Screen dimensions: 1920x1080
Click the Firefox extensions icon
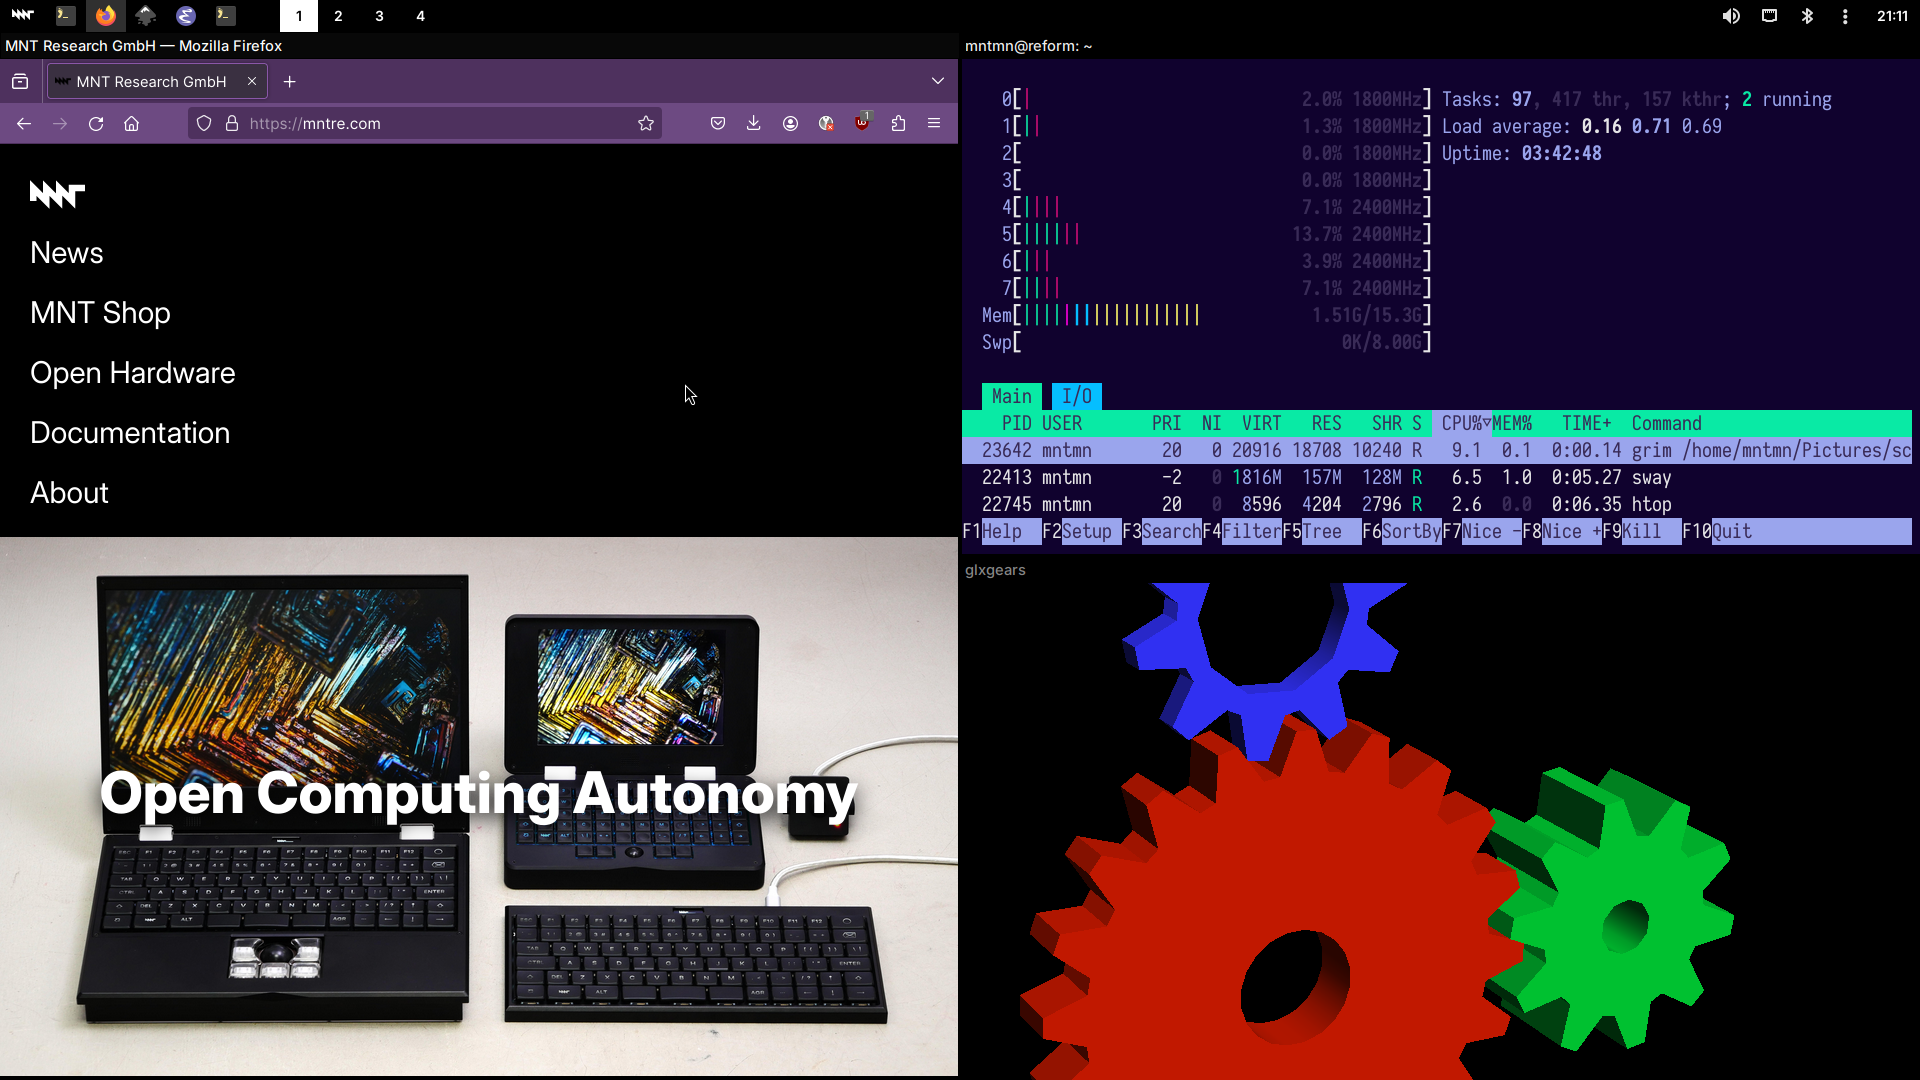[x=898, y=123]
